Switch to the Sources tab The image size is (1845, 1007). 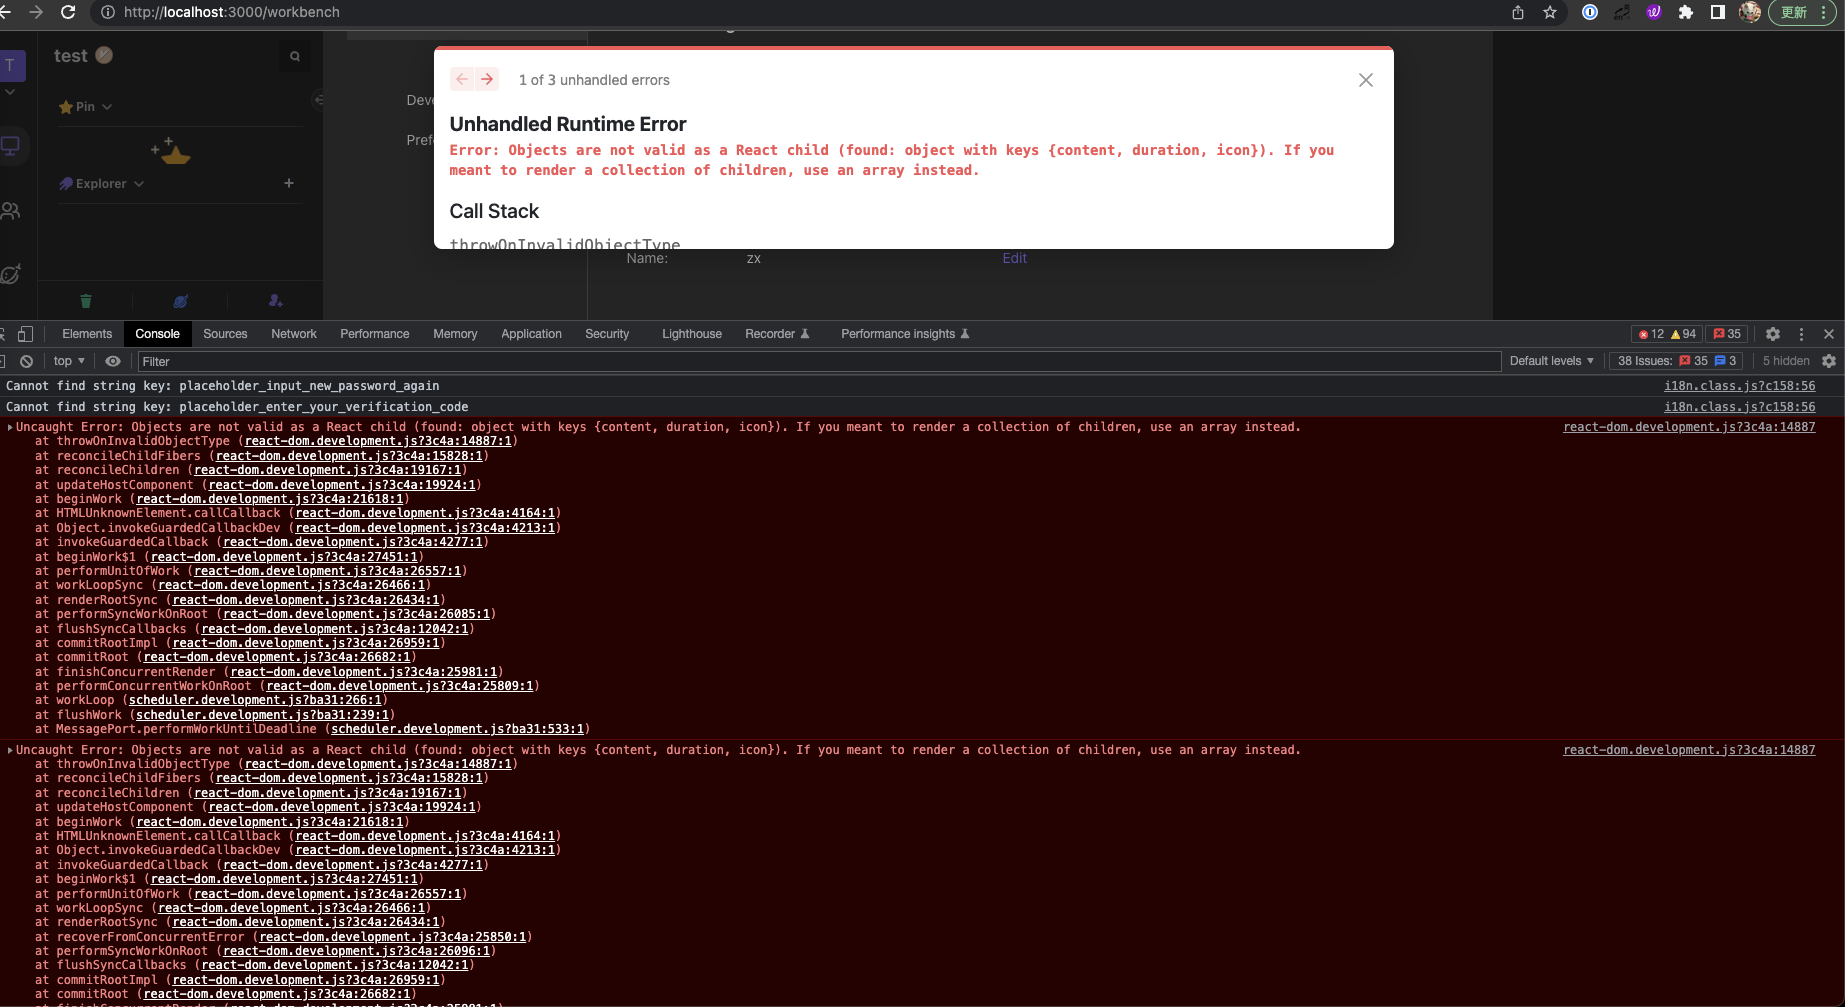tap(225, 333)
